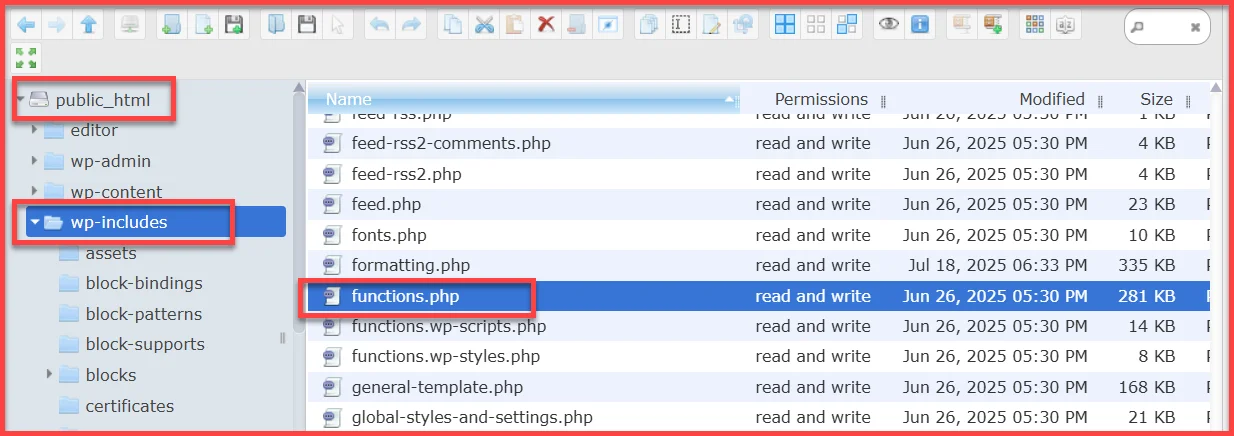Open the block-bindings subfolder

click(x=144, y=283)
